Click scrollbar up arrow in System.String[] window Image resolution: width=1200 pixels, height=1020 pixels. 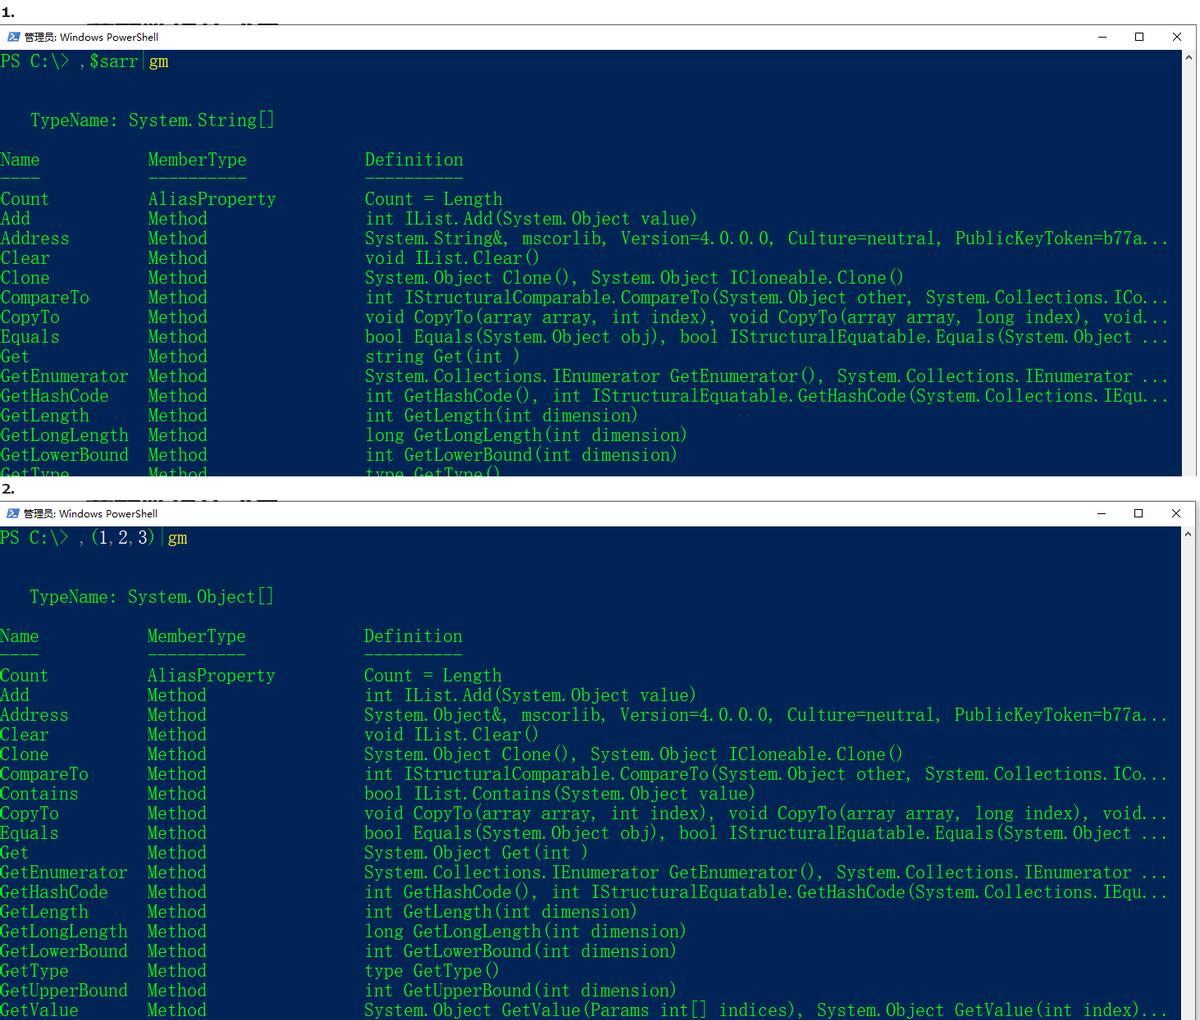tap(1189, 58)
